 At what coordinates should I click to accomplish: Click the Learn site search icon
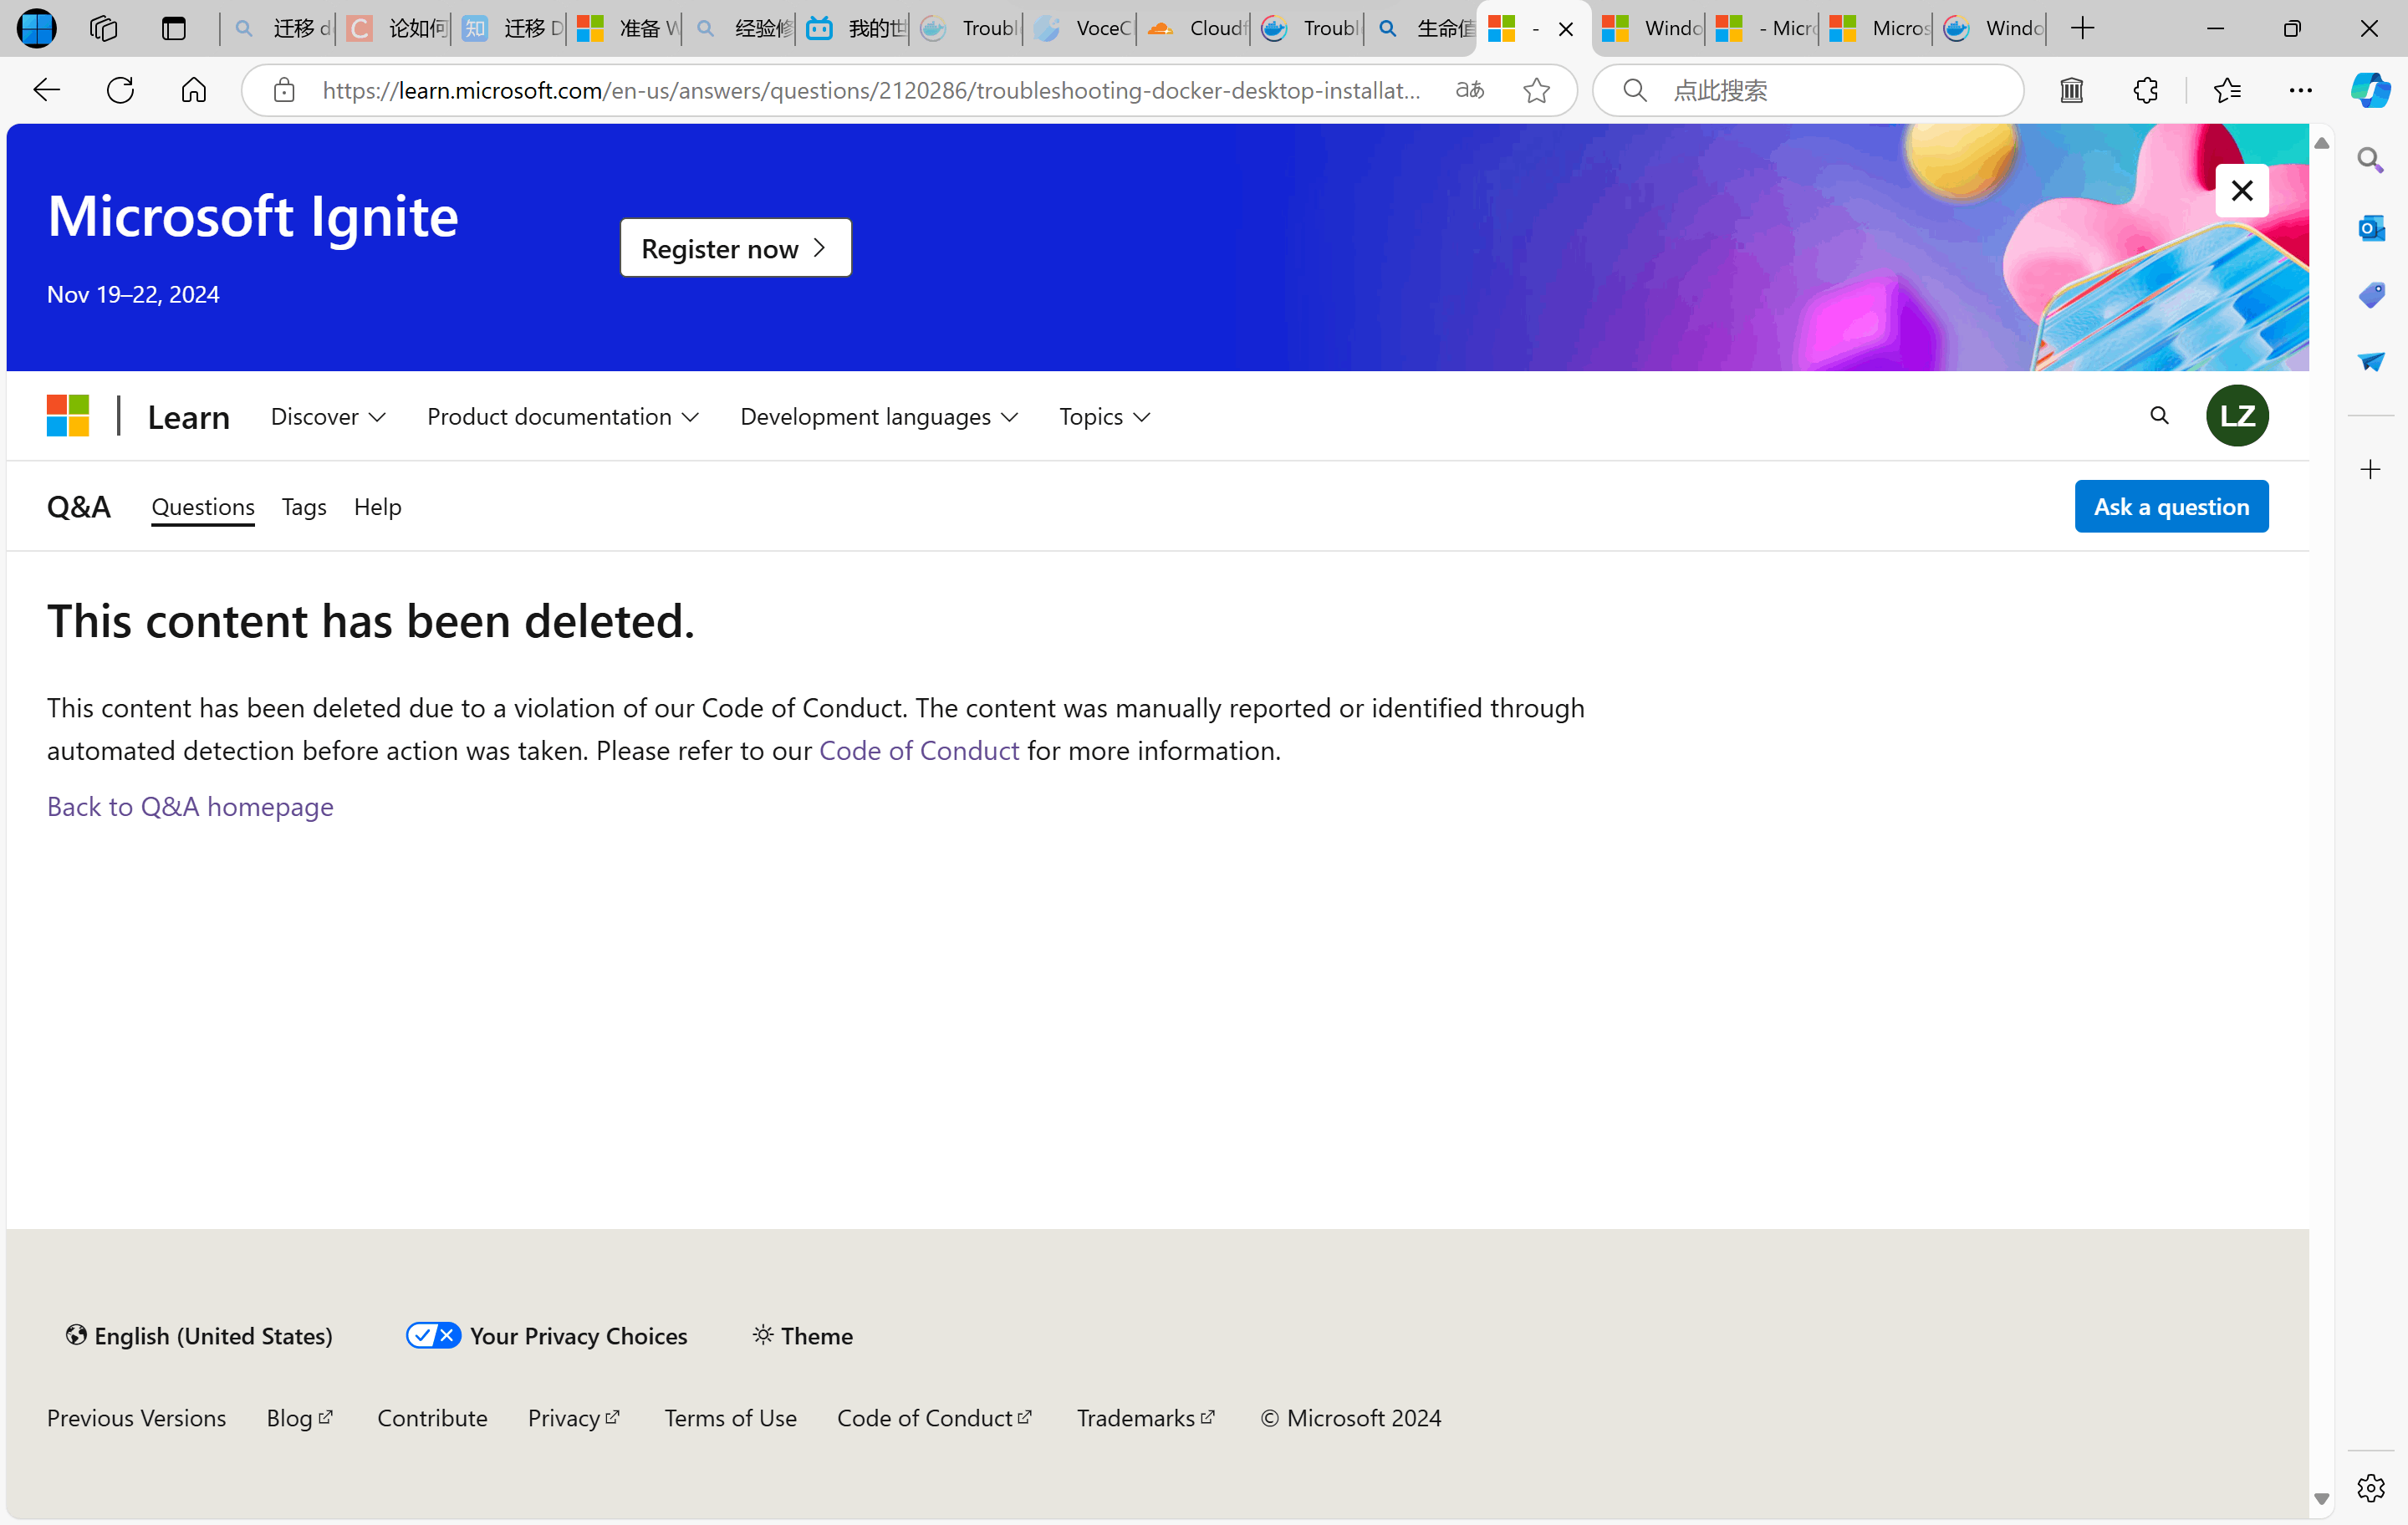point(2159,416)
